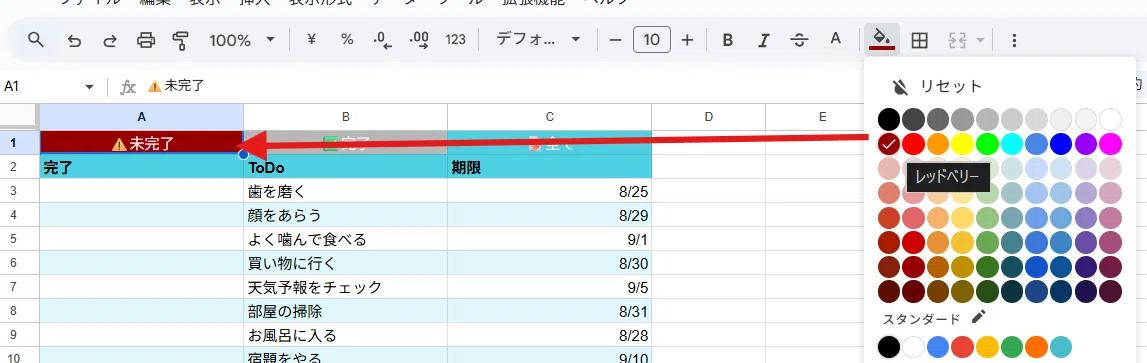Viewport: 1147px width, 363px height.
Task: Open the merge cells dropdown arrow
Action: point(980,40)
